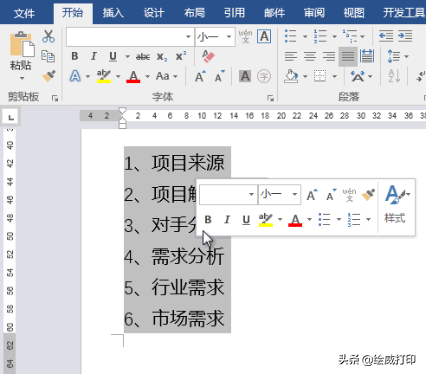Toggle Underline in the ribbon font group
426x375 pixels.
[x=113, y=56]
